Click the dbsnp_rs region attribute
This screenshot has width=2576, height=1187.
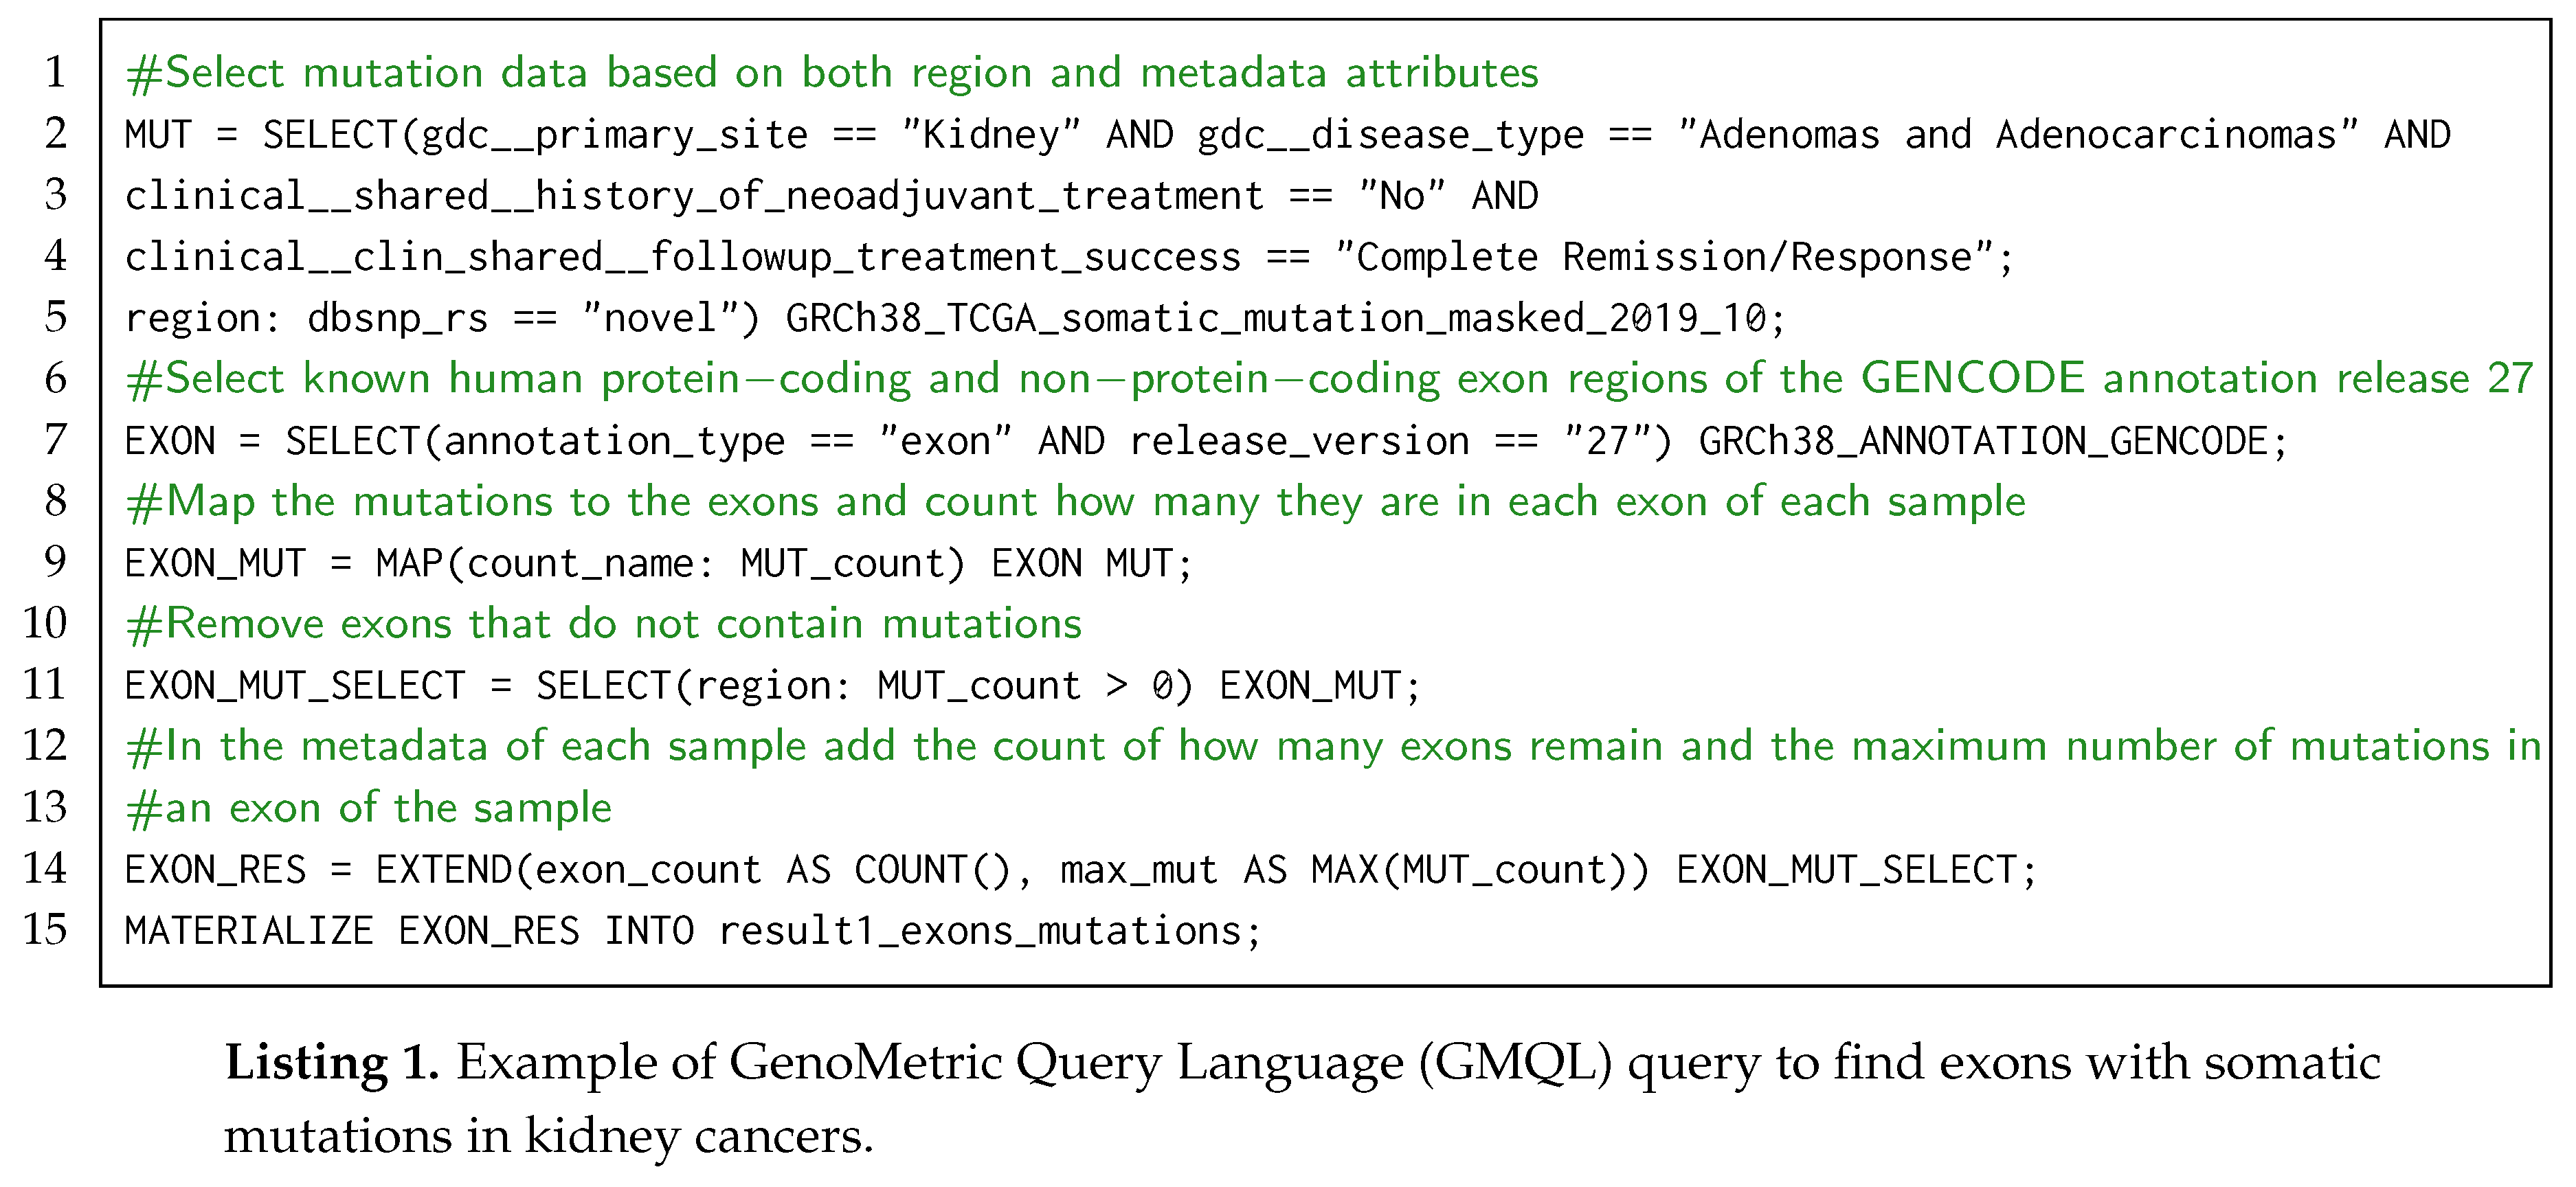coord(397,319)
